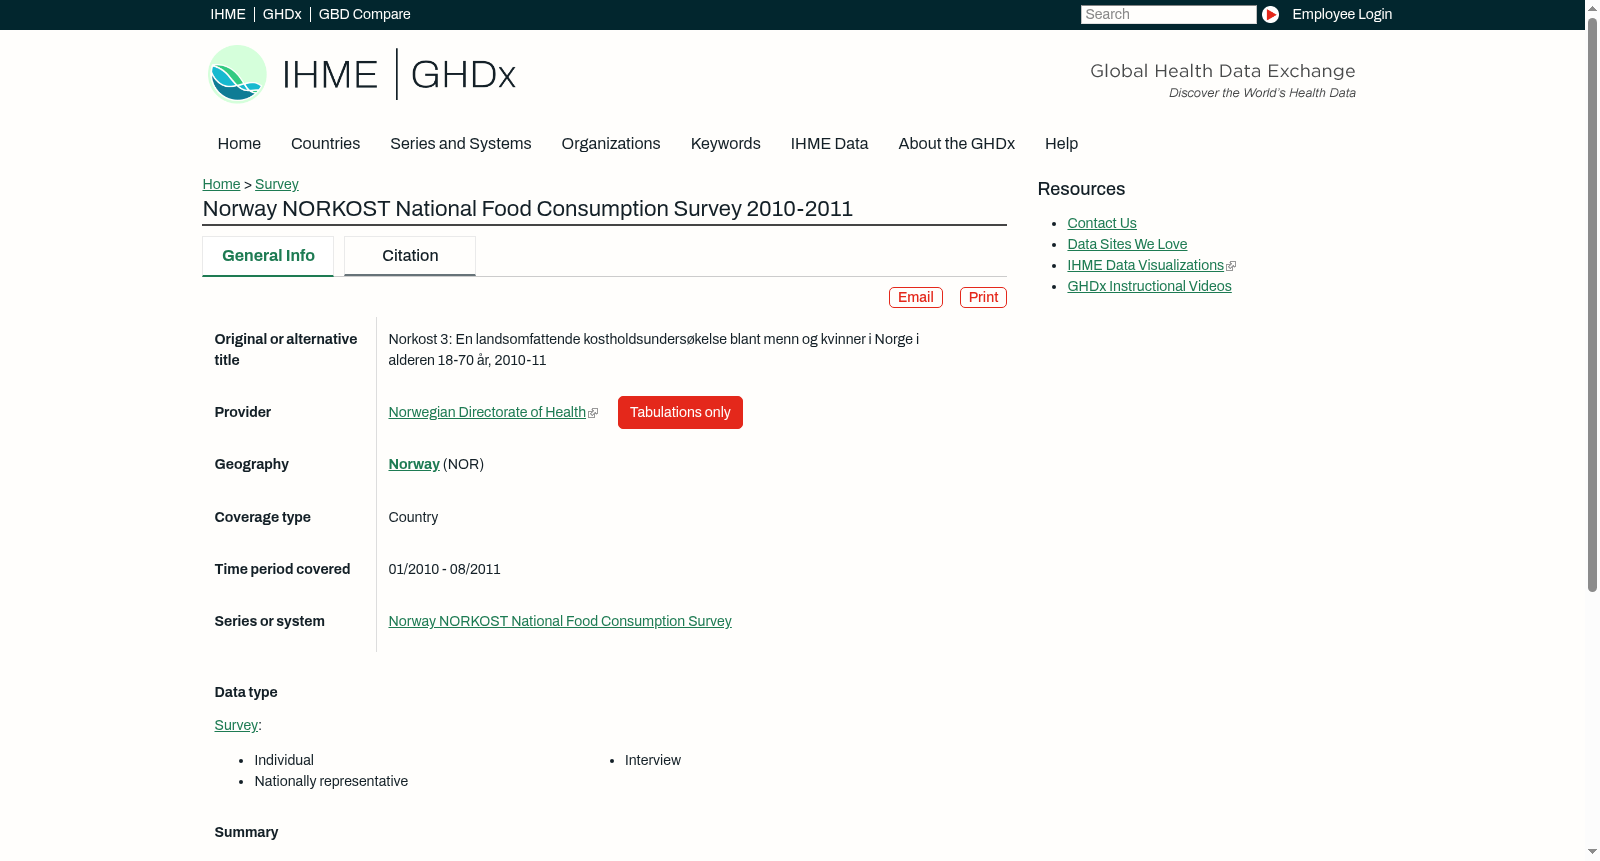This screenshot has width=1600, height=861.
Task: Open Data Sites We Love link
Action: [x=1127, y=244]
